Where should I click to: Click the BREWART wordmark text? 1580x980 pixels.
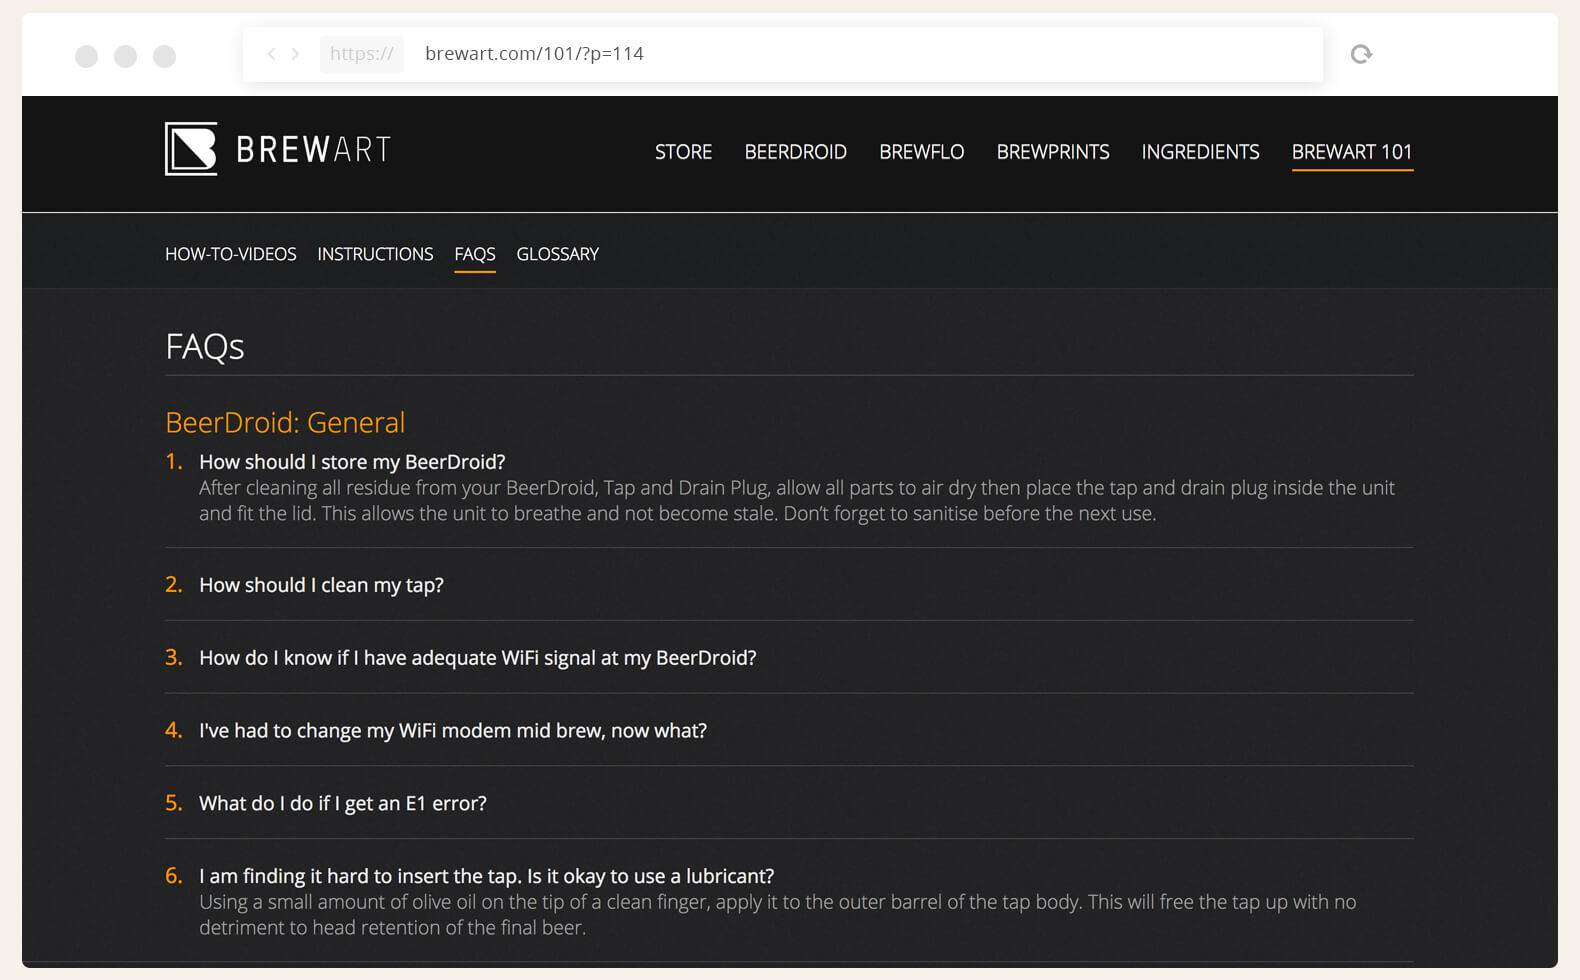[x=313, y=149]
